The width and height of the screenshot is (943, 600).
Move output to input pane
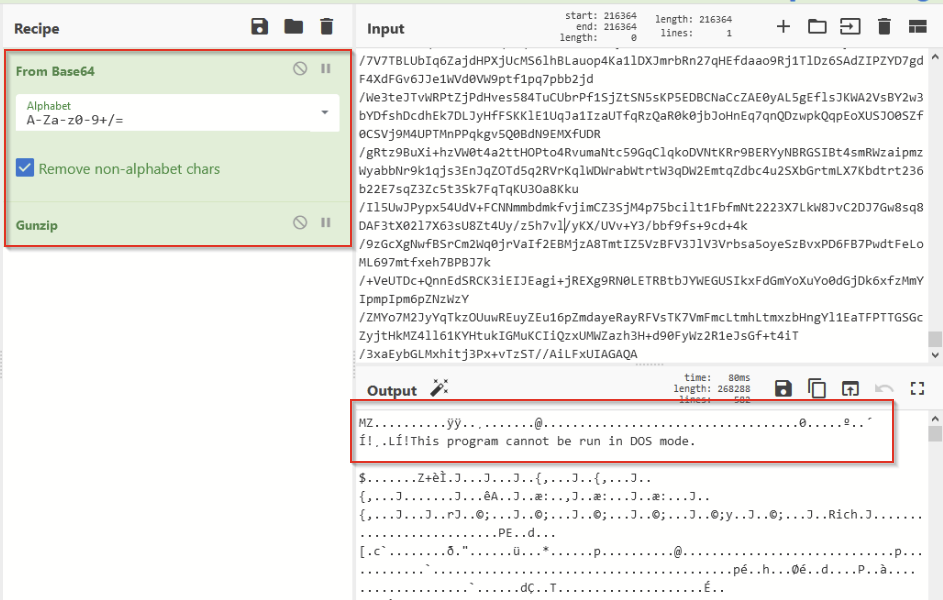tap(850, 389)
